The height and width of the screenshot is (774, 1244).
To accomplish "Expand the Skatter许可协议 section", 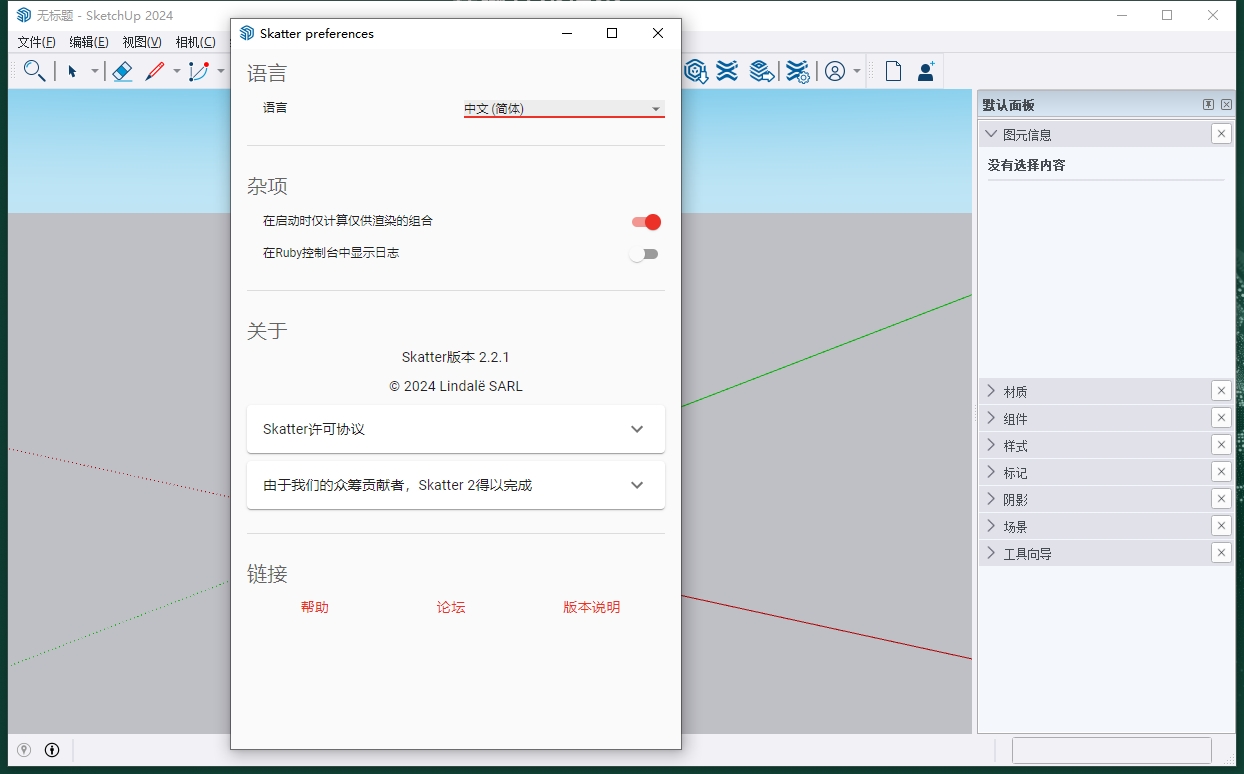I will click(455, 429).
